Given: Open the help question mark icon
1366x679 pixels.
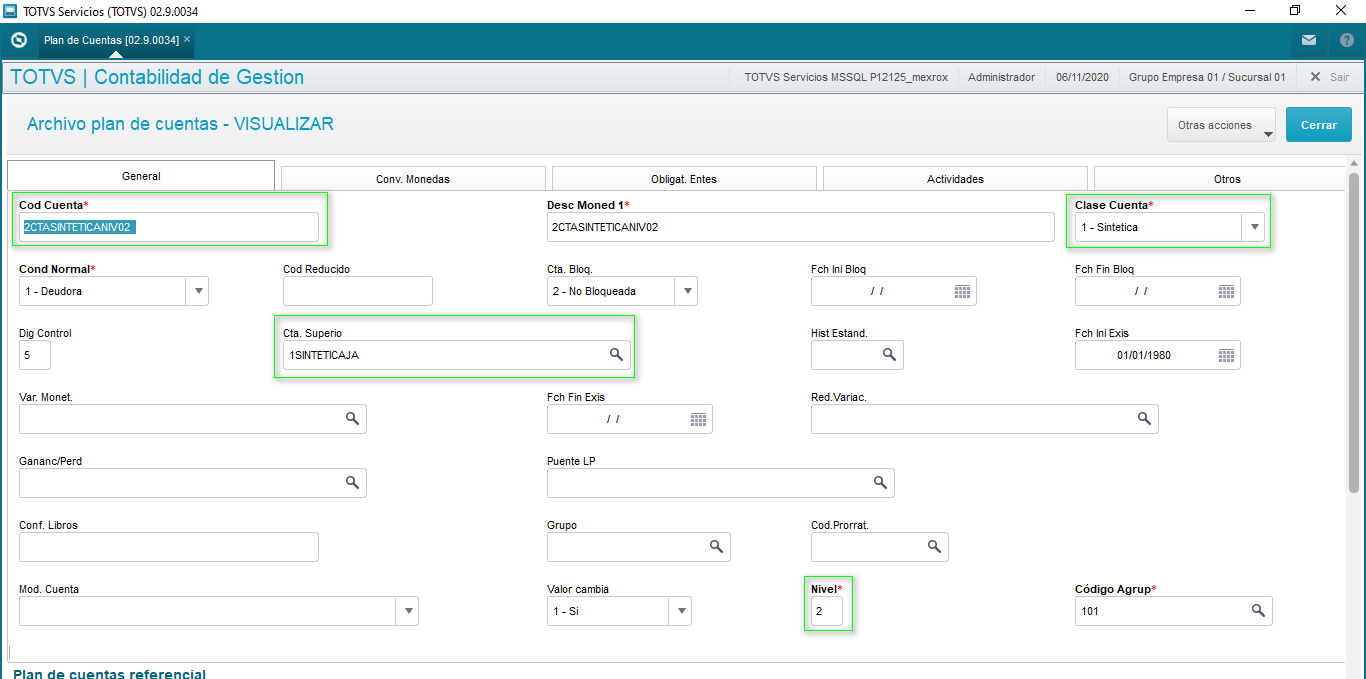Looking at the screenshot, I should pyautogui.click(x=1347, y=40).
